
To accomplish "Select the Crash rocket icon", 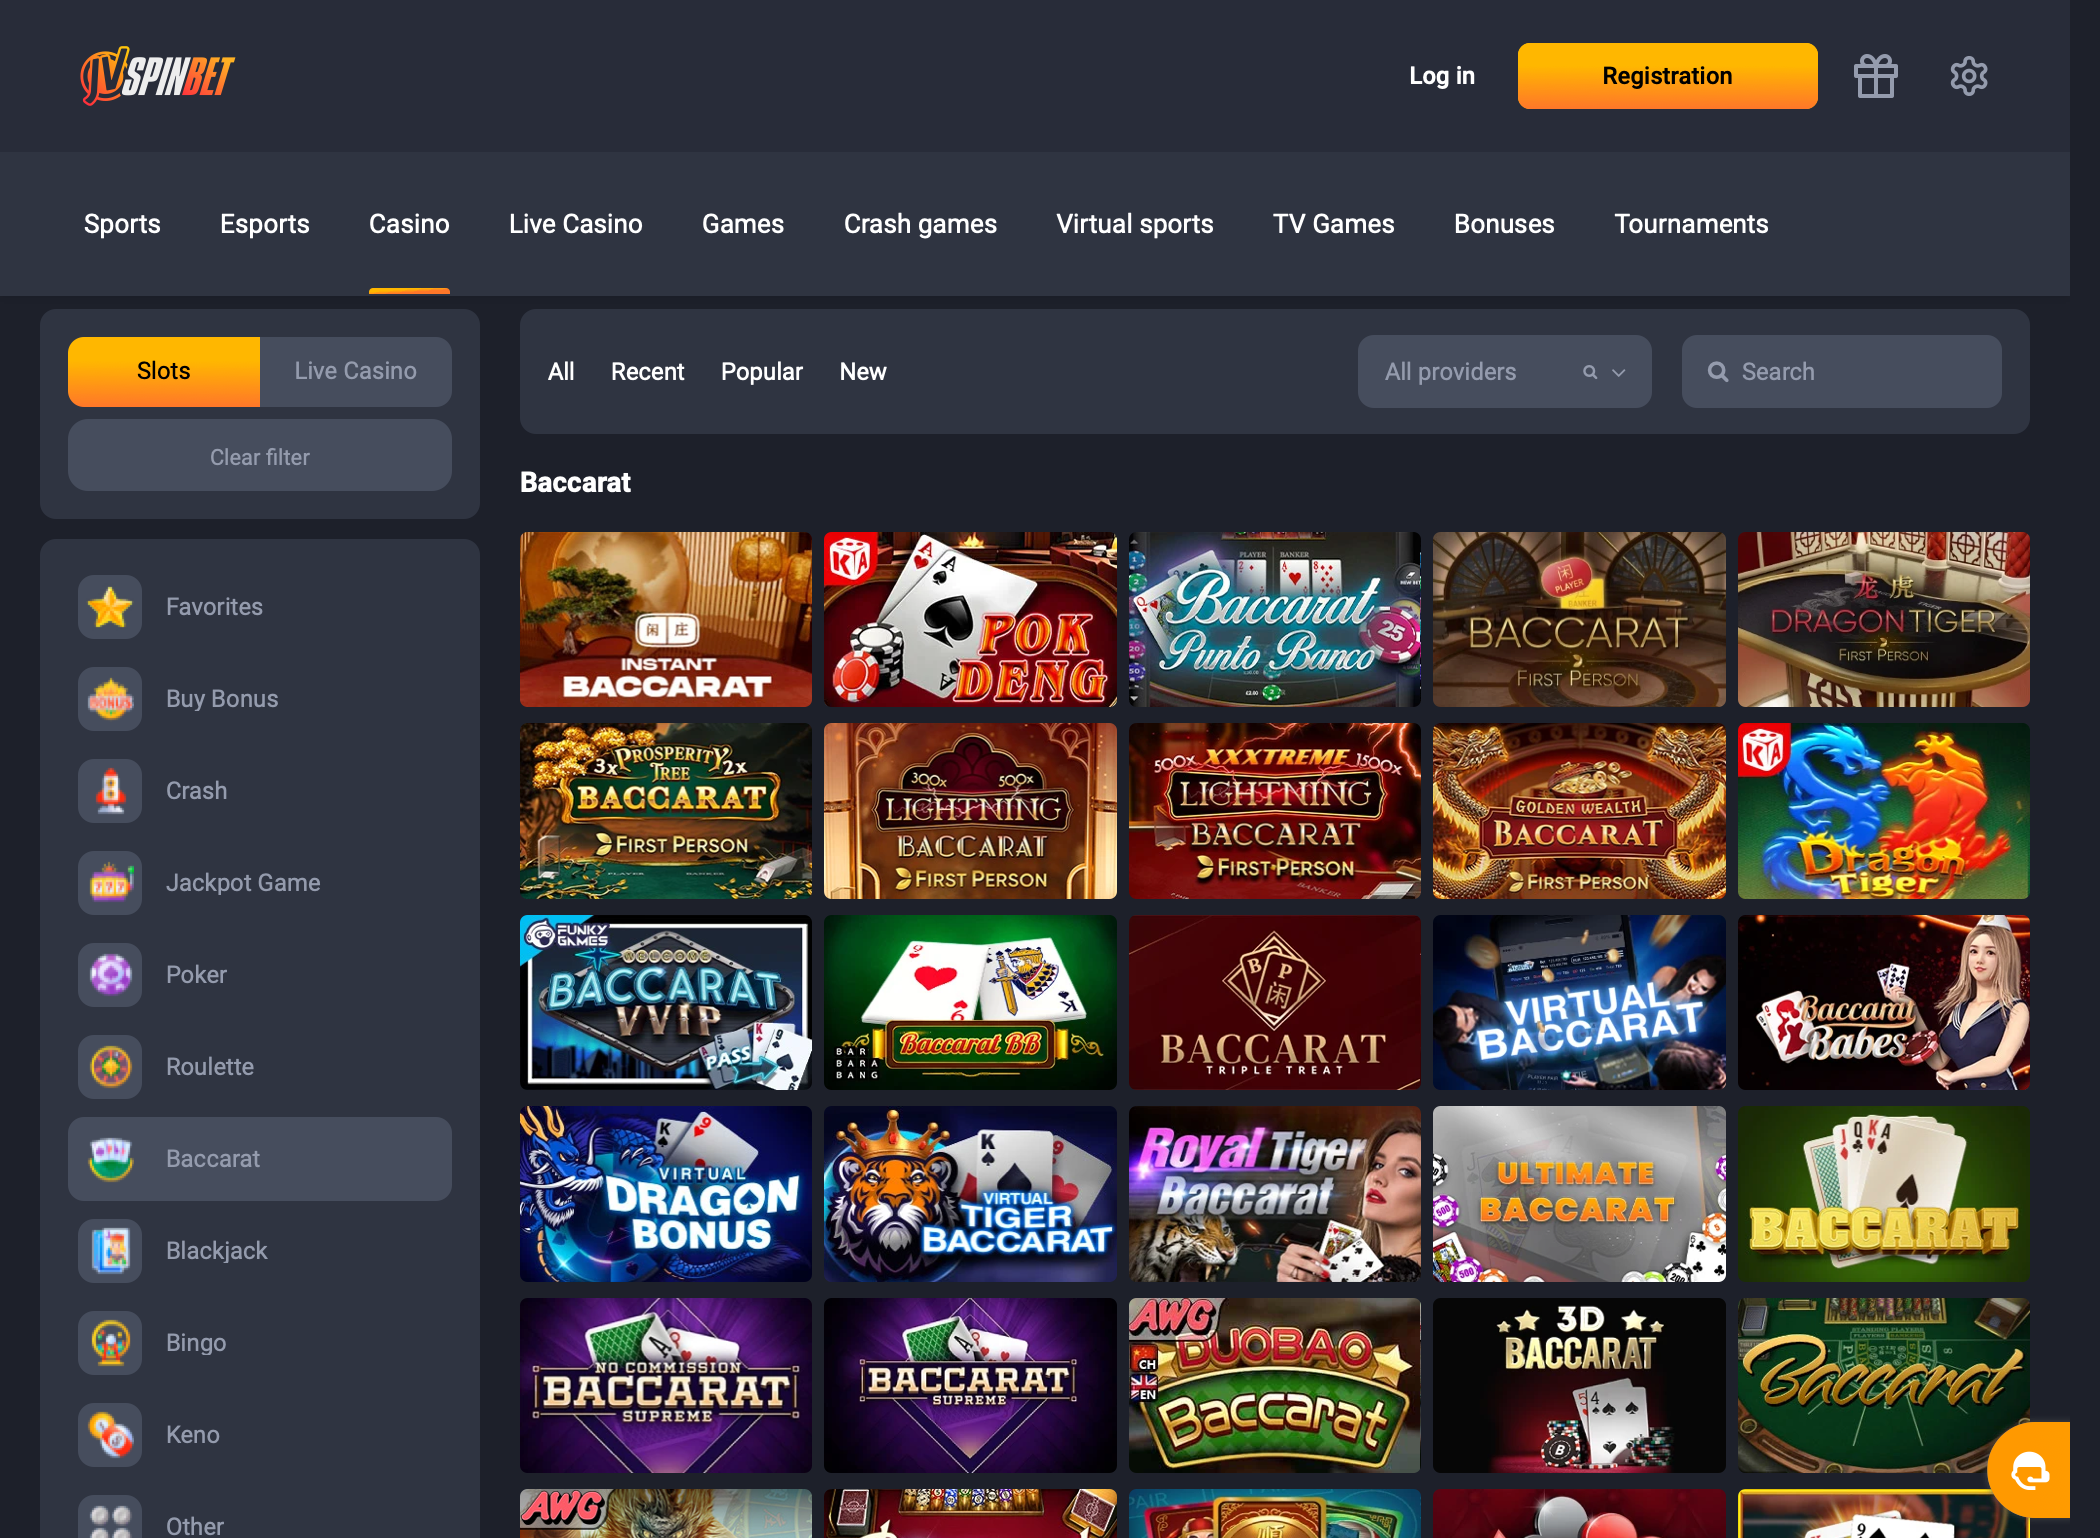I will [x=110, y=791].
